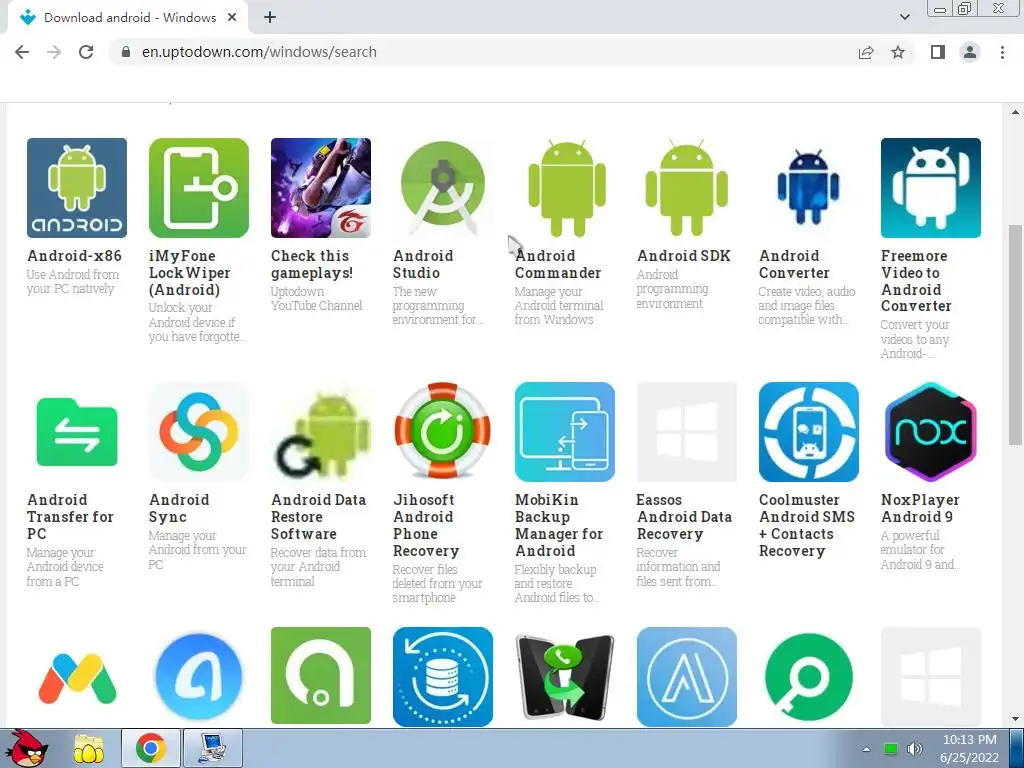
Task: Open the Android-x86 app icon
Action: click(76, 187)
